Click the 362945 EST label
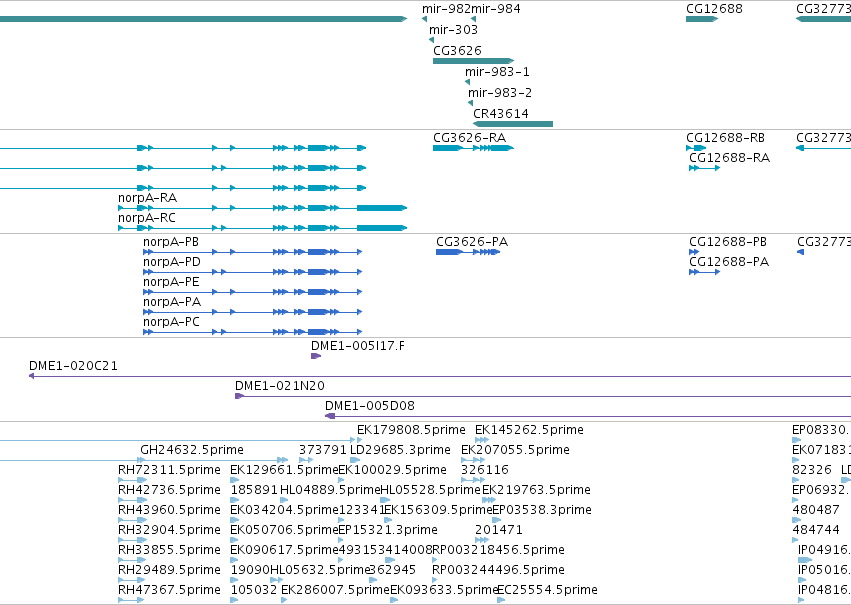851x605 pixels. click(392, 571)
